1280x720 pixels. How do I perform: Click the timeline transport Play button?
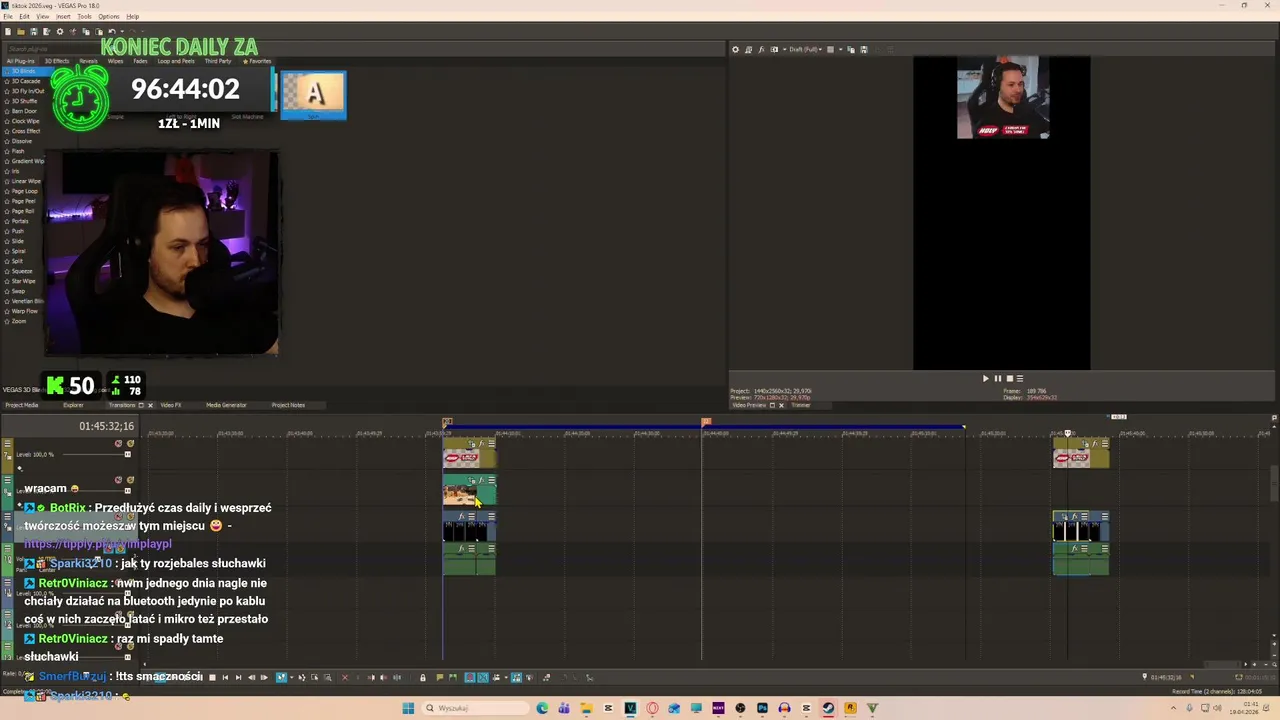click(186, 677)
